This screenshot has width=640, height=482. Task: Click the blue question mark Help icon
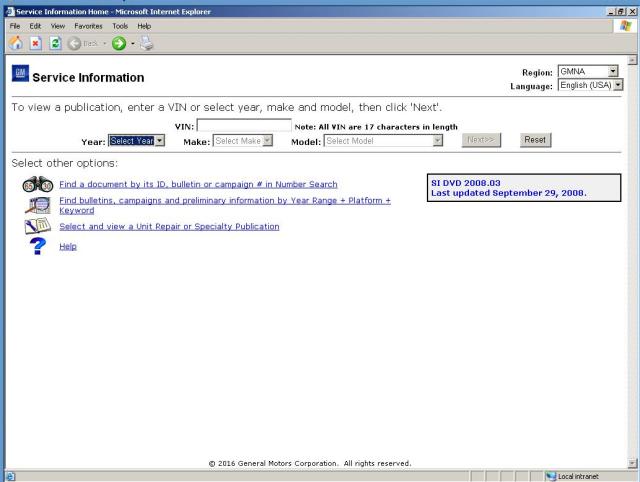(38, 247)
